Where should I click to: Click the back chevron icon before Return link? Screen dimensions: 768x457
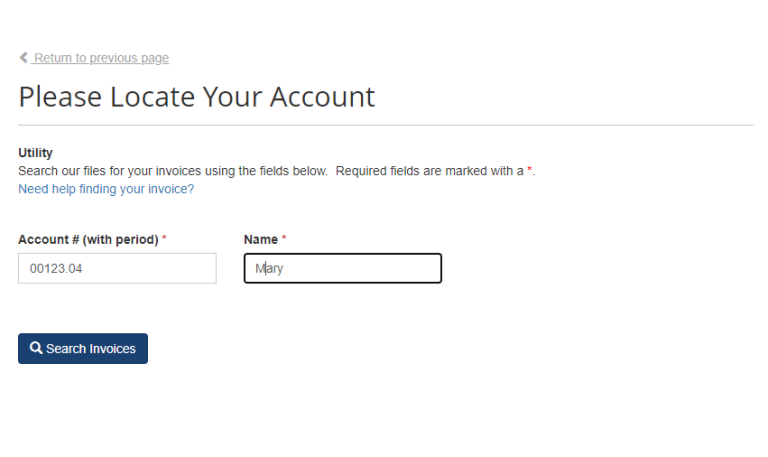point(23,58)
